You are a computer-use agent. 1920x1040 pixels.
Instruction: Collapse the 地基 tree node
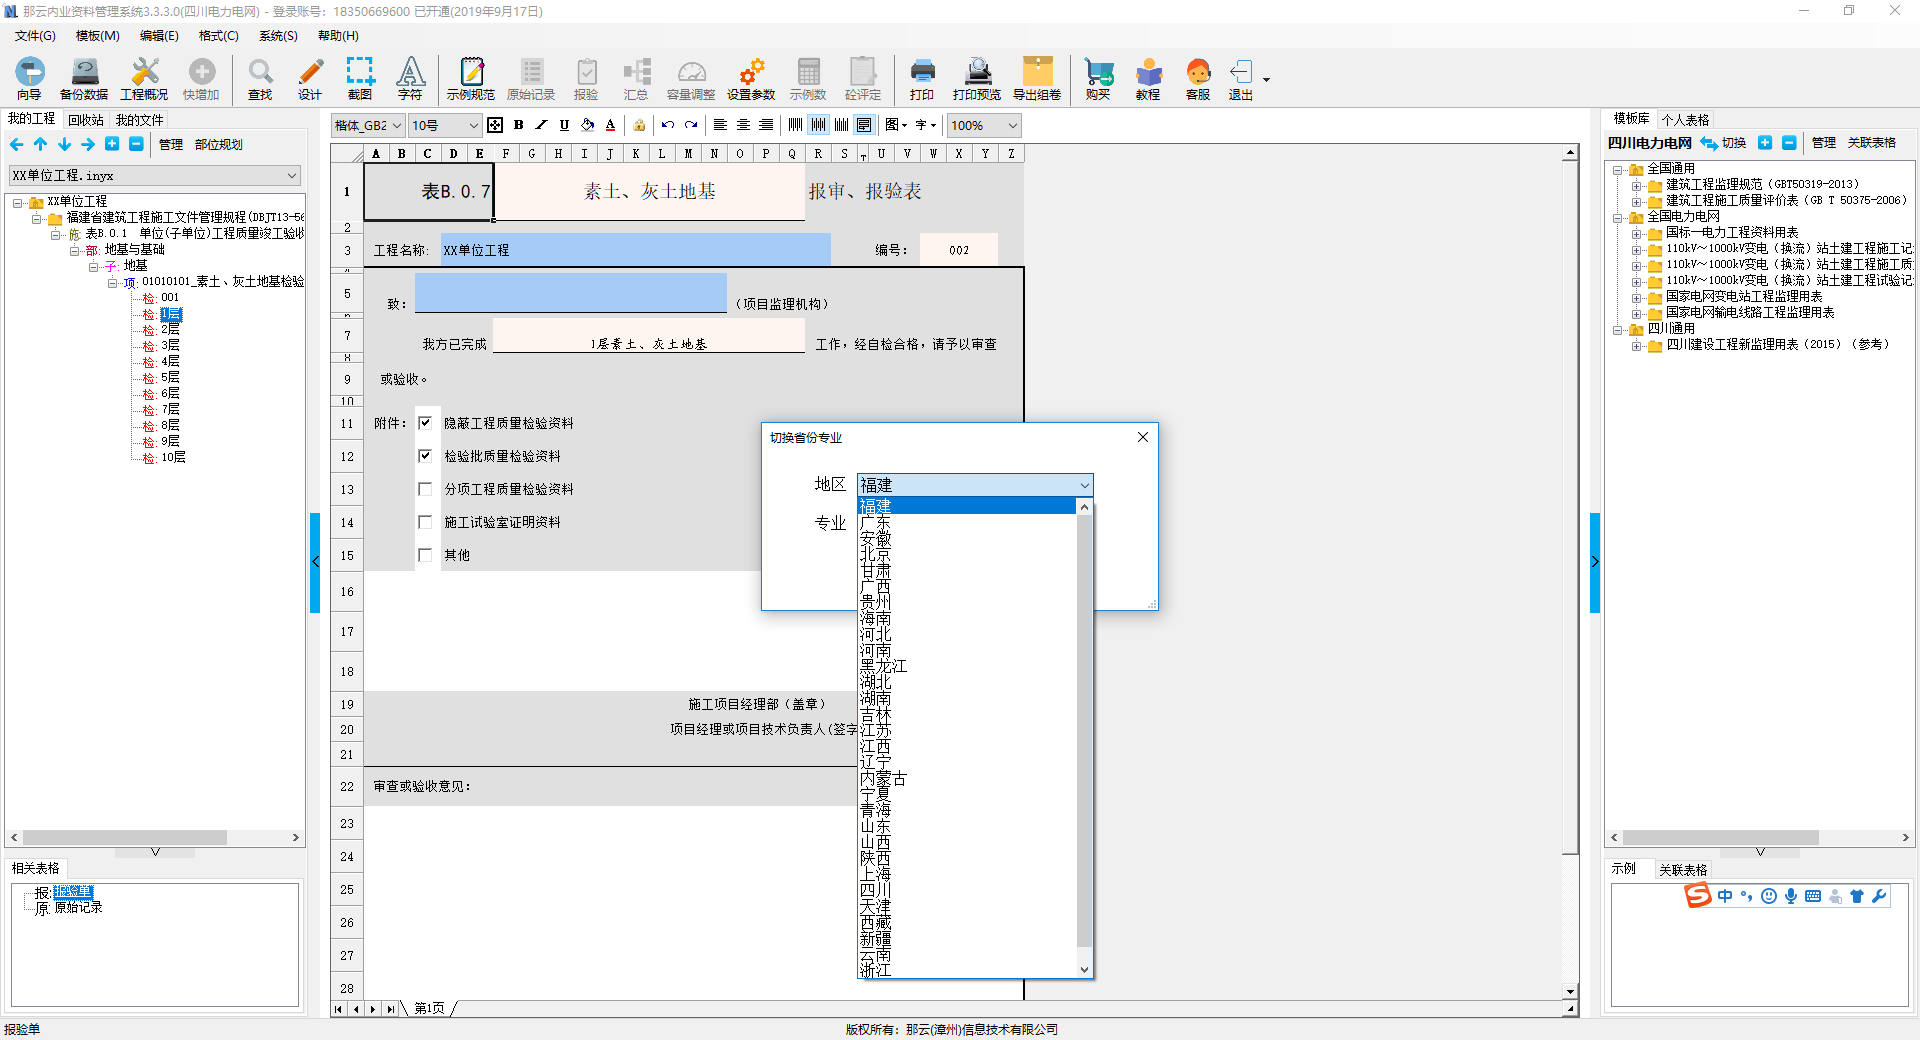coord(94,266)
